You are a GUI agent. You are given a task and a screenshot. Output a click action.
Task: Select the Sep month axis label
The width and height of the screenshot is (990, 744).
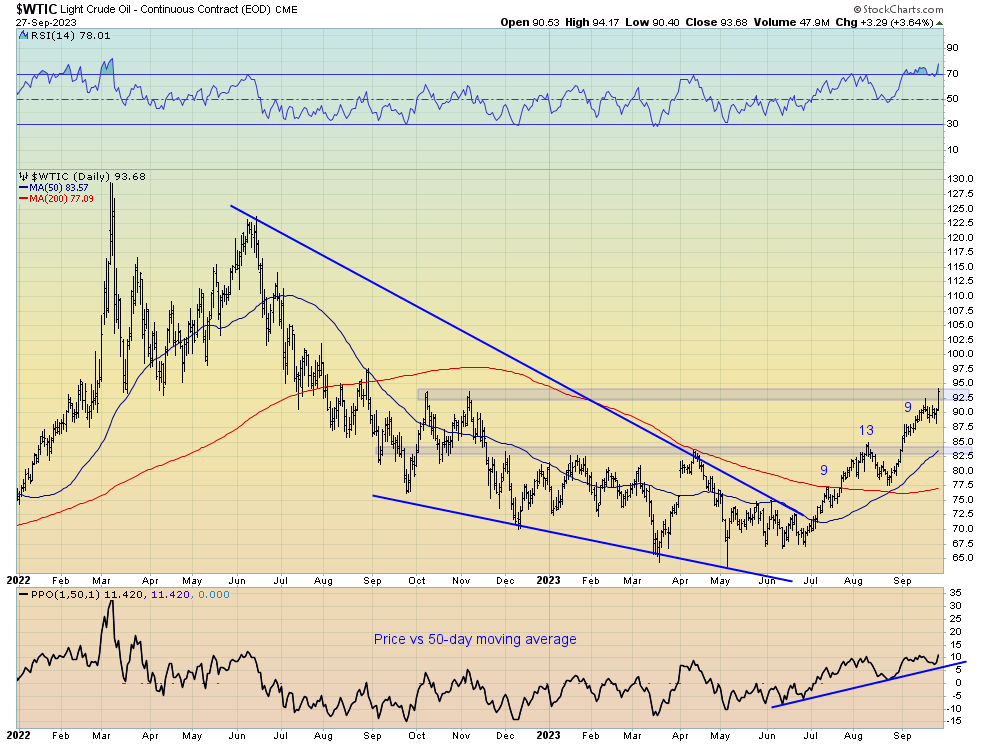click(901, 580)
